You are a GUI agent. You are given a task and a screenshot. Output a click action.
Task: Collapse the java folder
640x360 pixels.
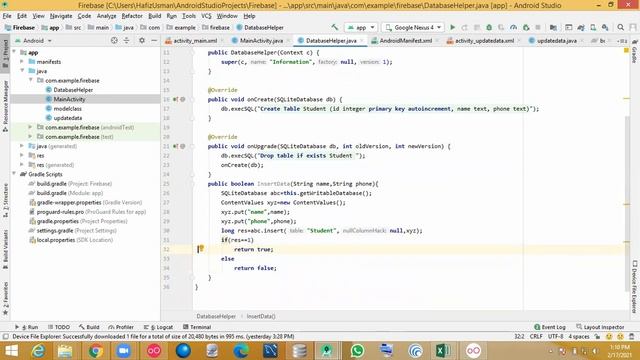click(22, 71)
